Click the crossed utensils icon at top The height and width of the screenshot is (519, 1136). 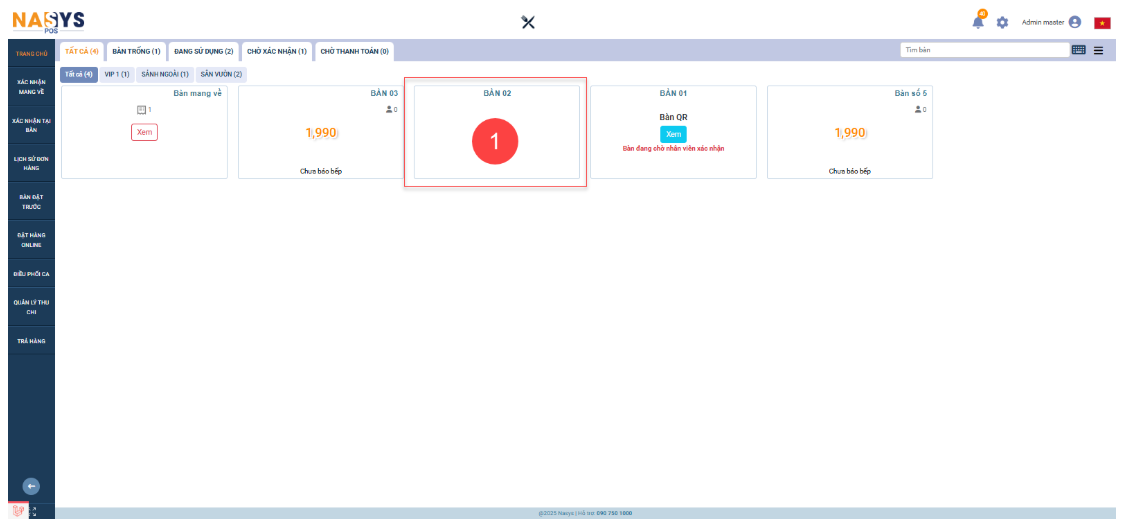tap(529, 22)
